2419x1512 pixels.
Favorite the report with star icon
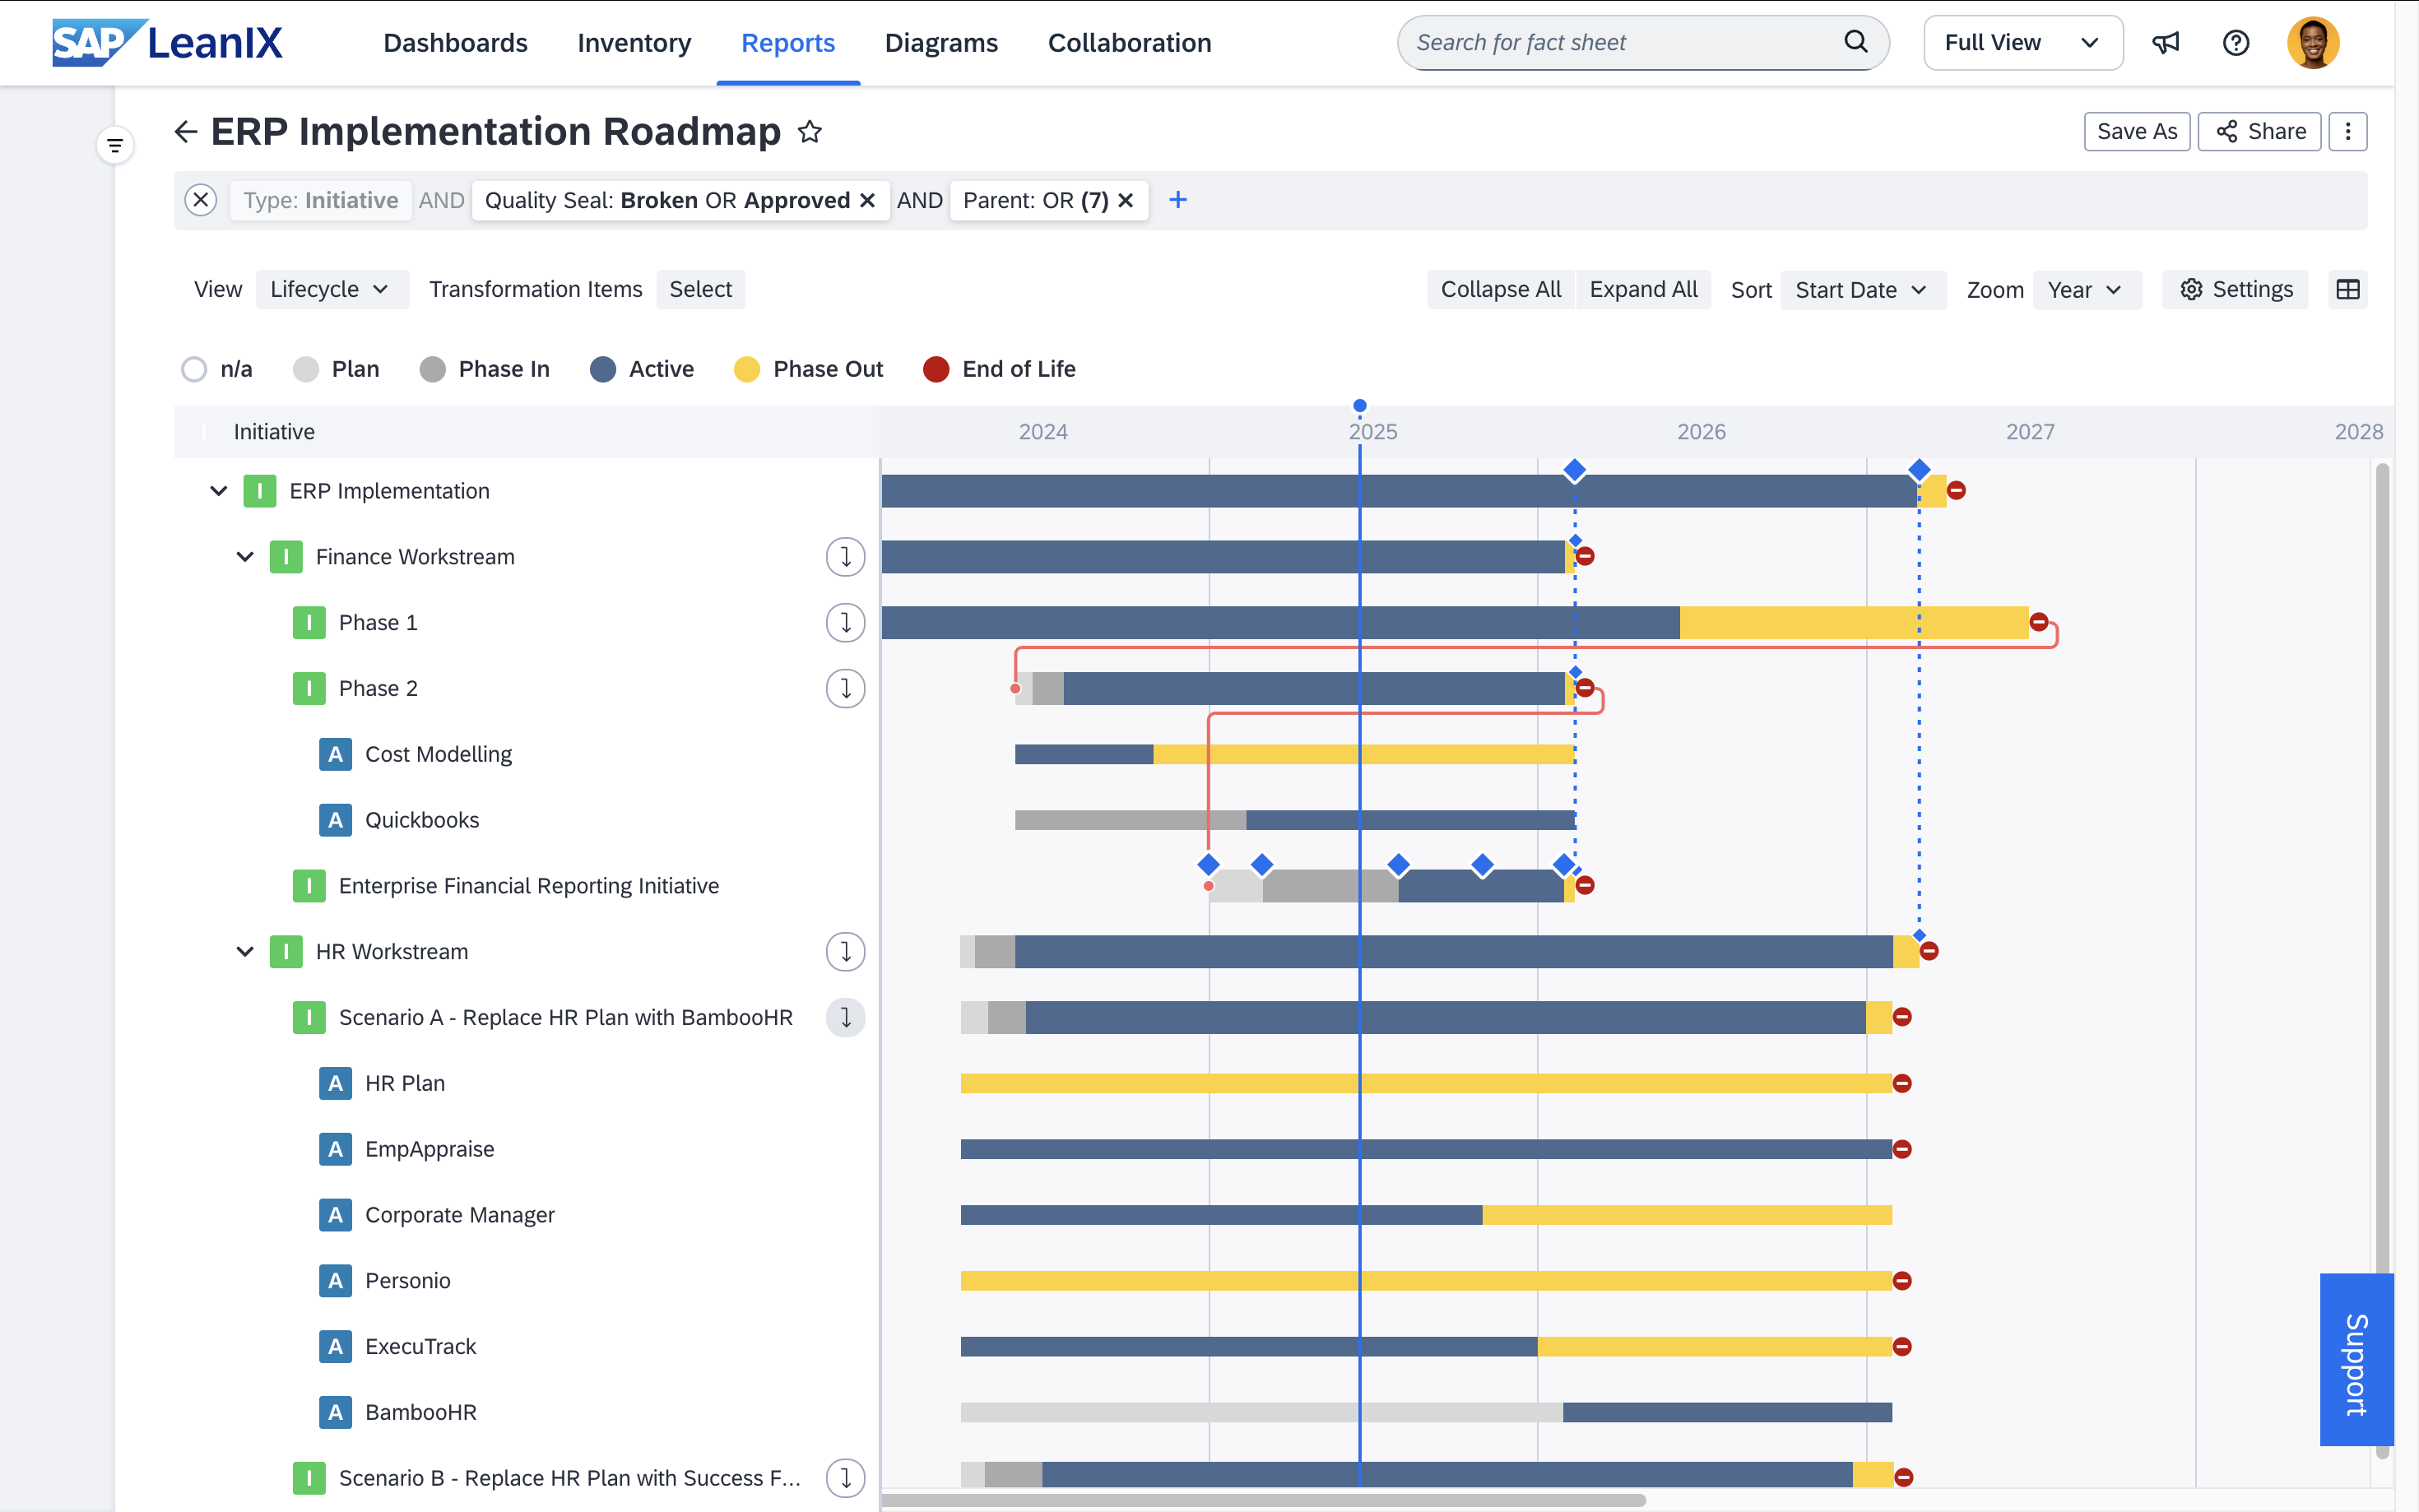[x=809, y=132]
